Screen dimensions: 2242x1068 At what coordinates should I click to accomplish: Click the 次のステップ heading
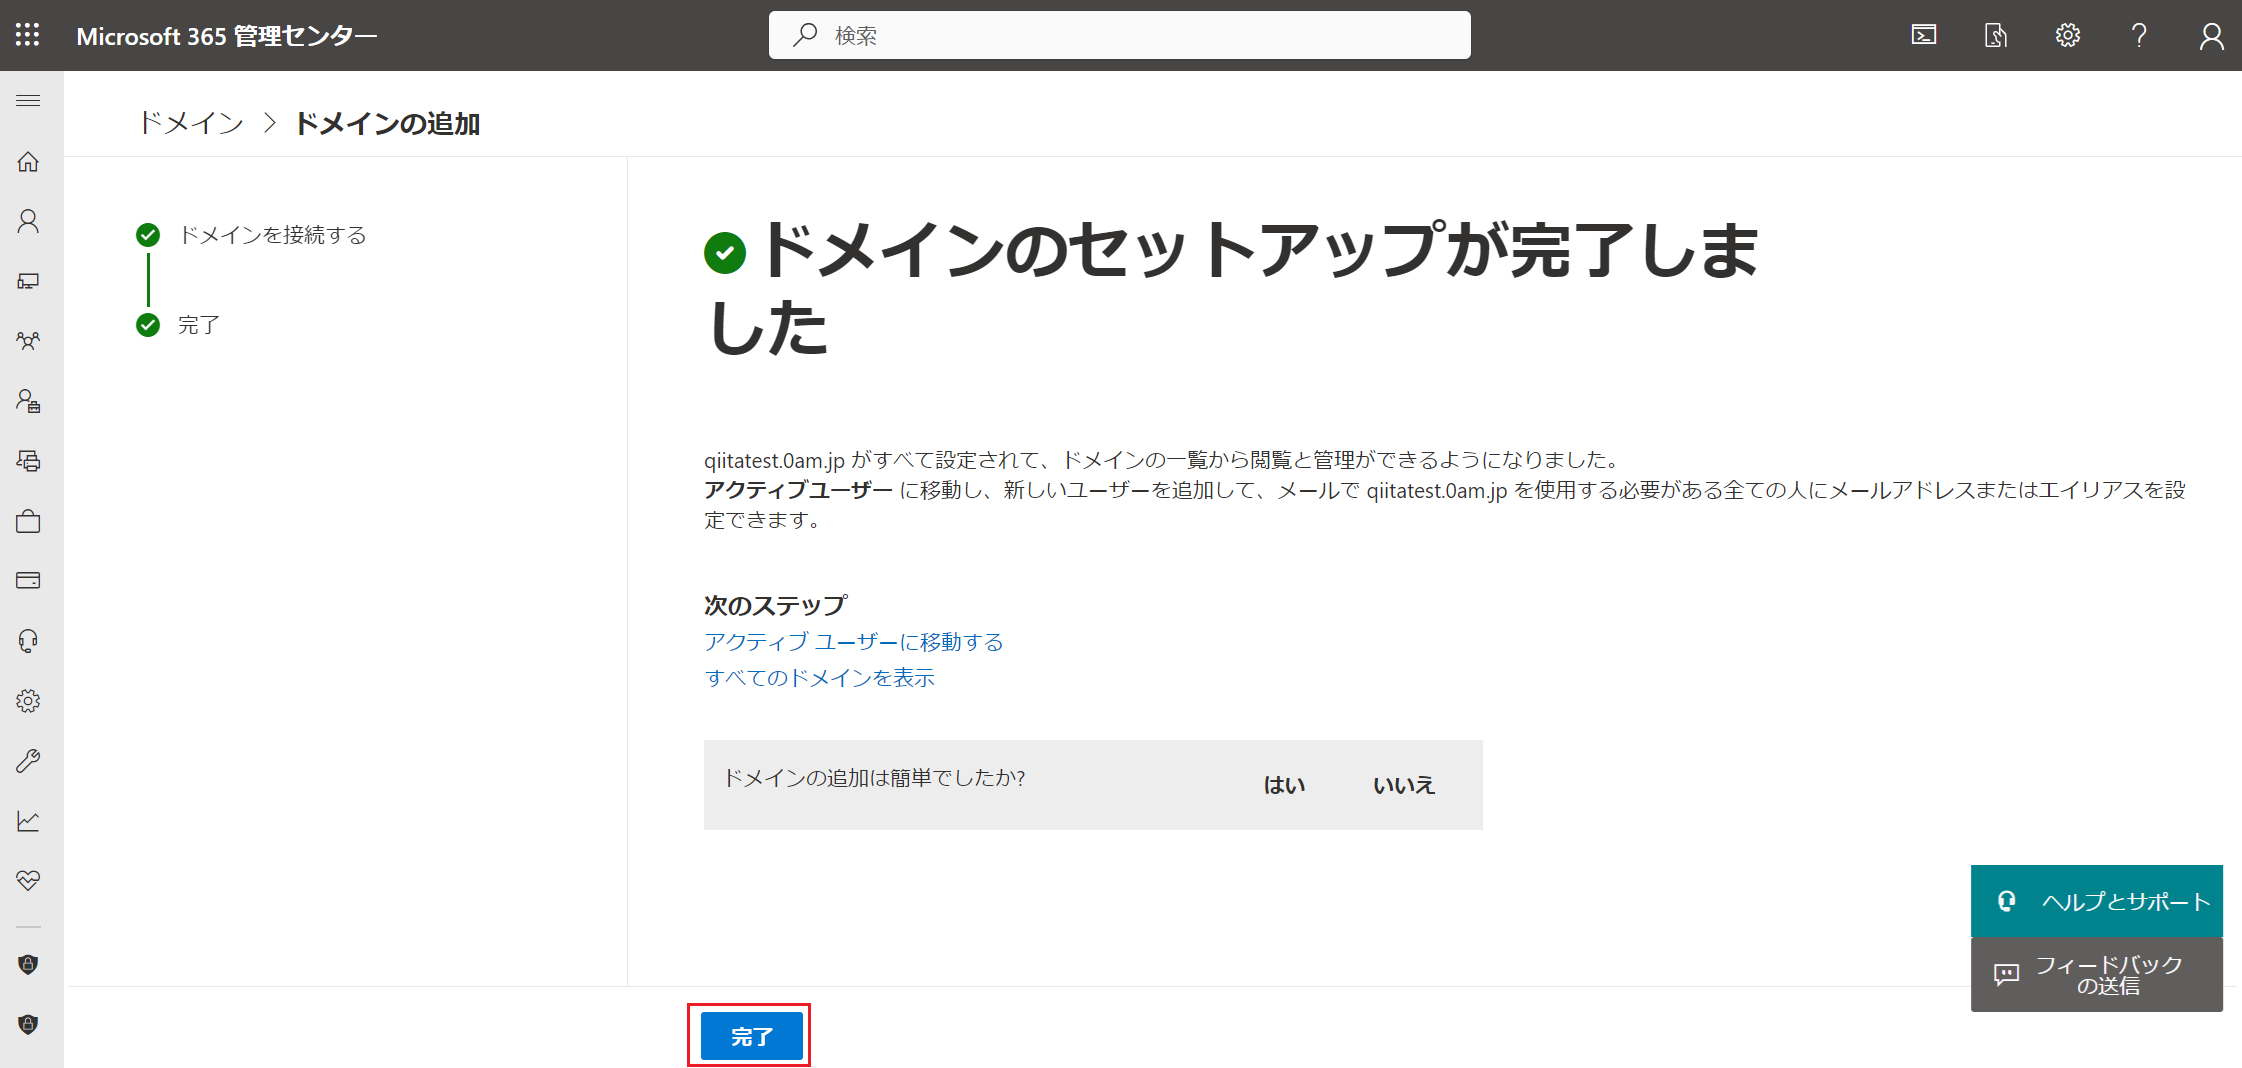click(x=775, y=605)
